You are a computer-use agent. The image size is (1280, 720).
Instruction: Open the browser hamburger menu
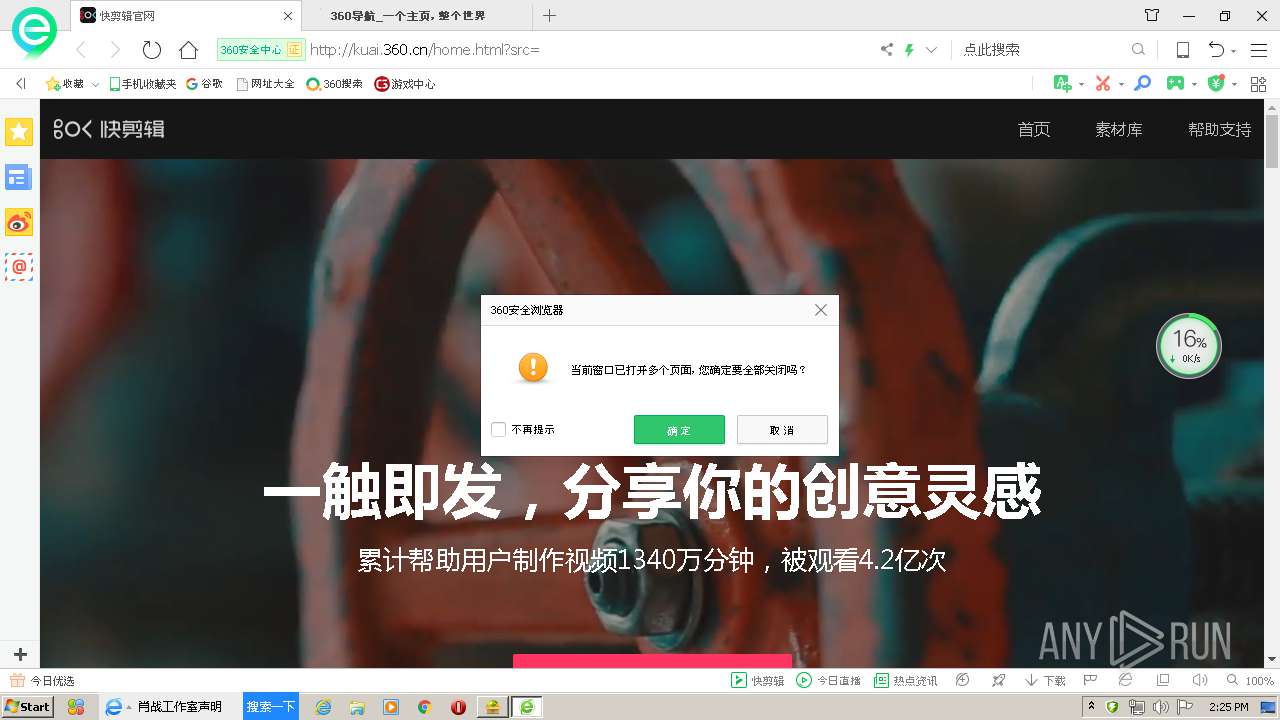coord(1259,50)
